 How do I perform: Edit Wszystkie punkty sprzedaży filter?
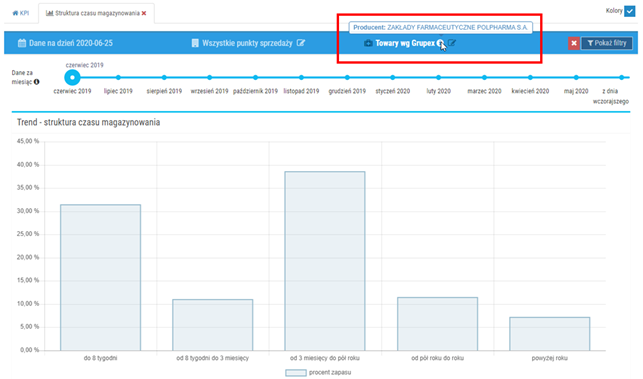(301, 43)
